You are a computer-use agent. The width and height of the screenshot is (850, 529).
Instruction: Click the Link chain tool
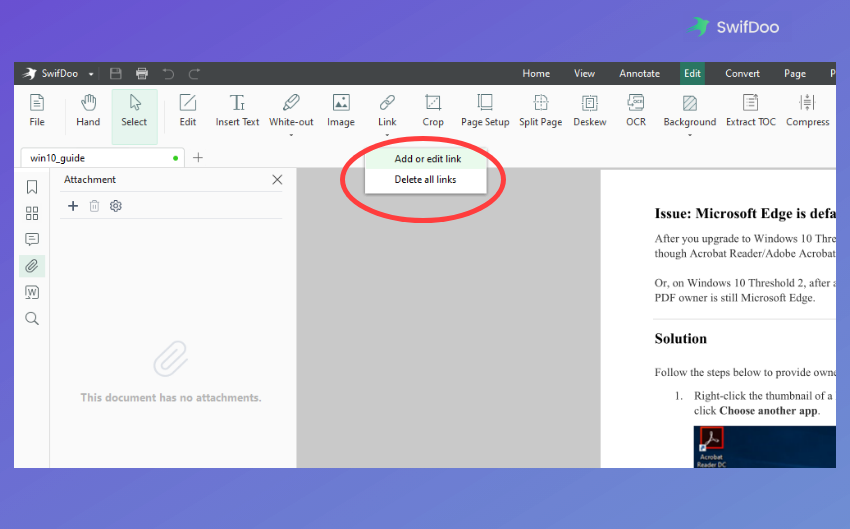click(x=387, y=111)
